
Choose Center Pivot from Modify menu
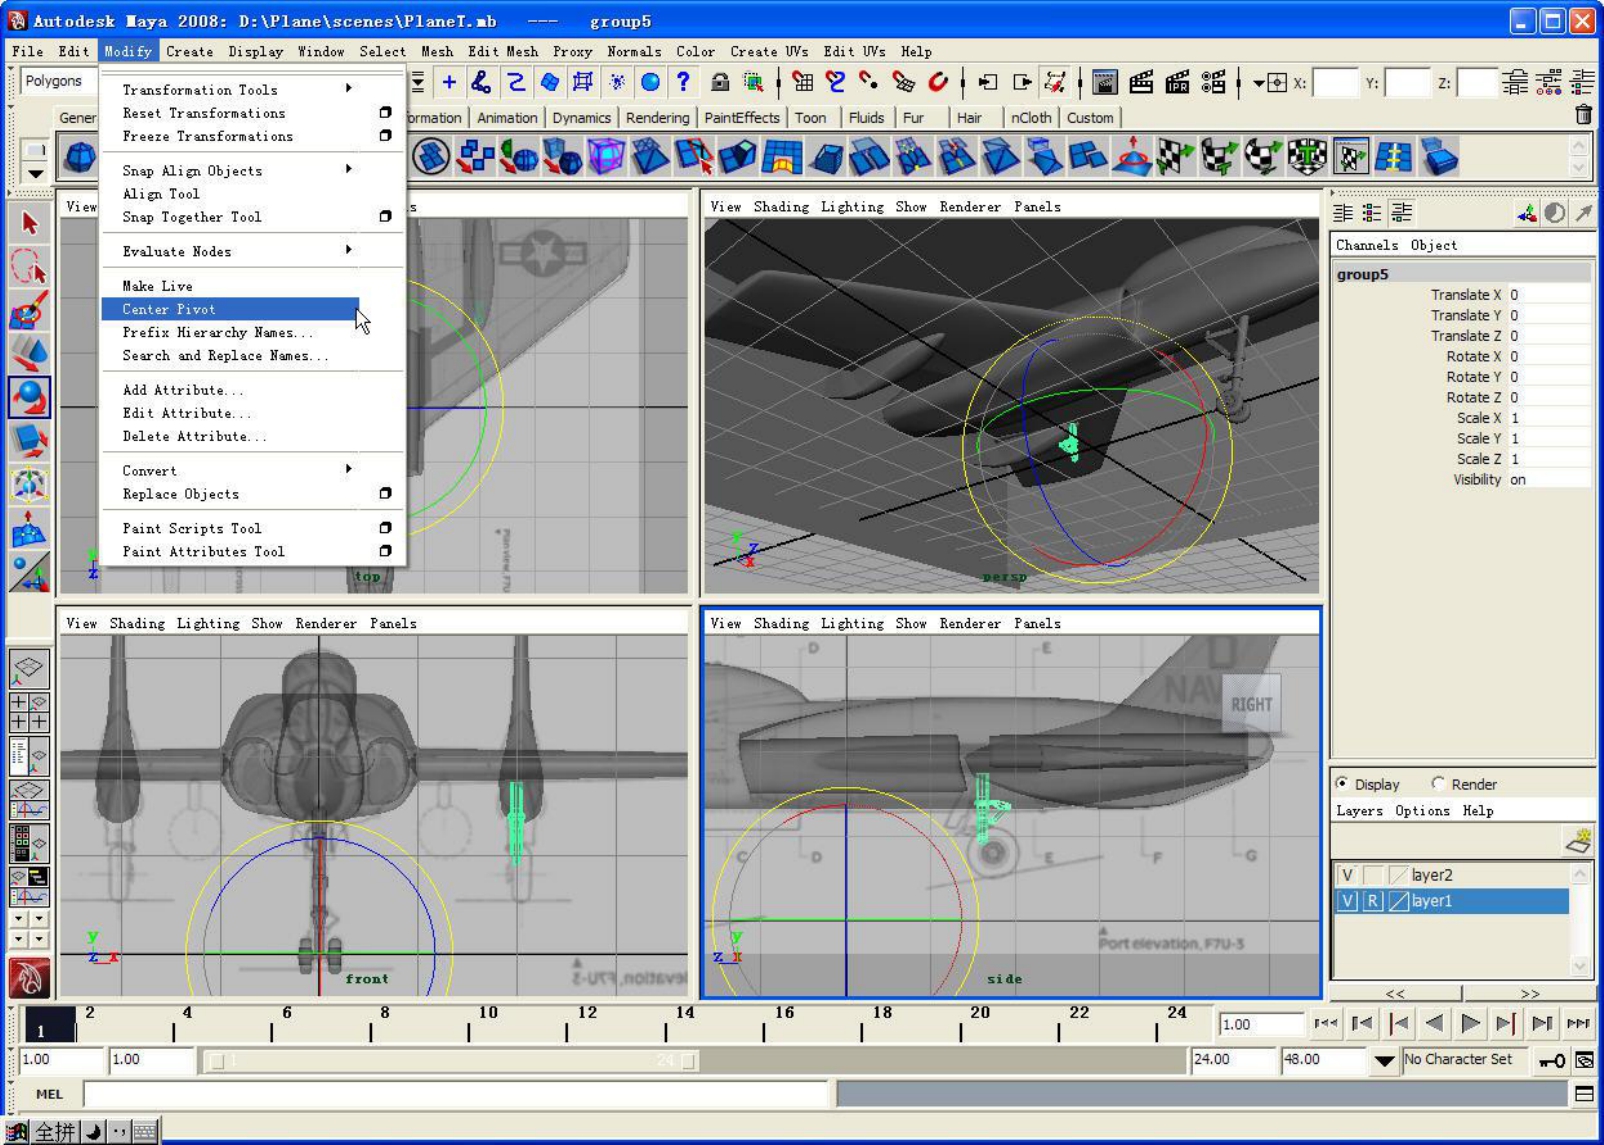(230, 309)
